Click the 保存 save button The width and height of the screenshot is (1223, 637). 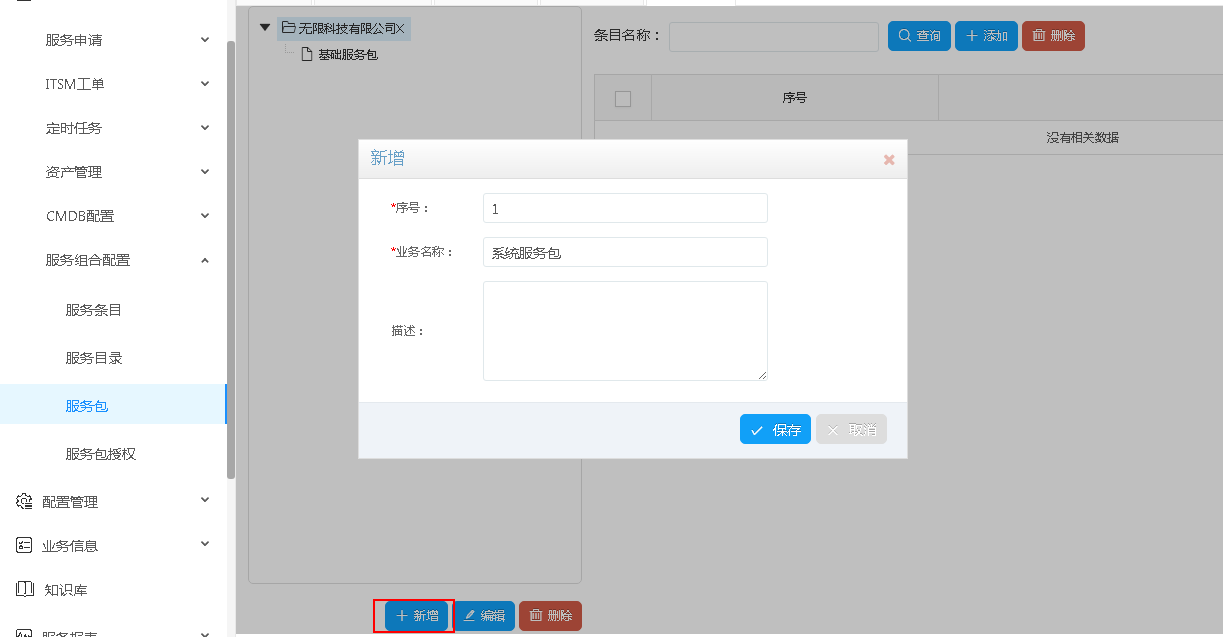[775, 429]
